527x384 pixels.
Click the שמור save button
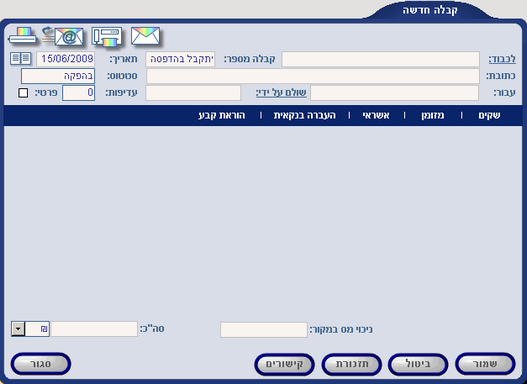[x=485, y=364]
